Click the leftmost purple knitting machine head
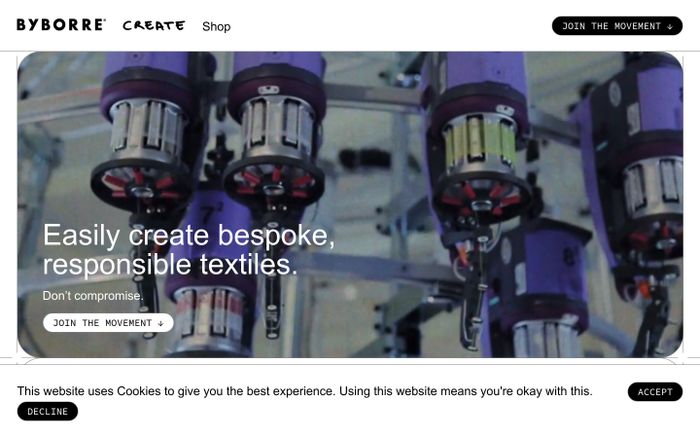 [143, 134]
